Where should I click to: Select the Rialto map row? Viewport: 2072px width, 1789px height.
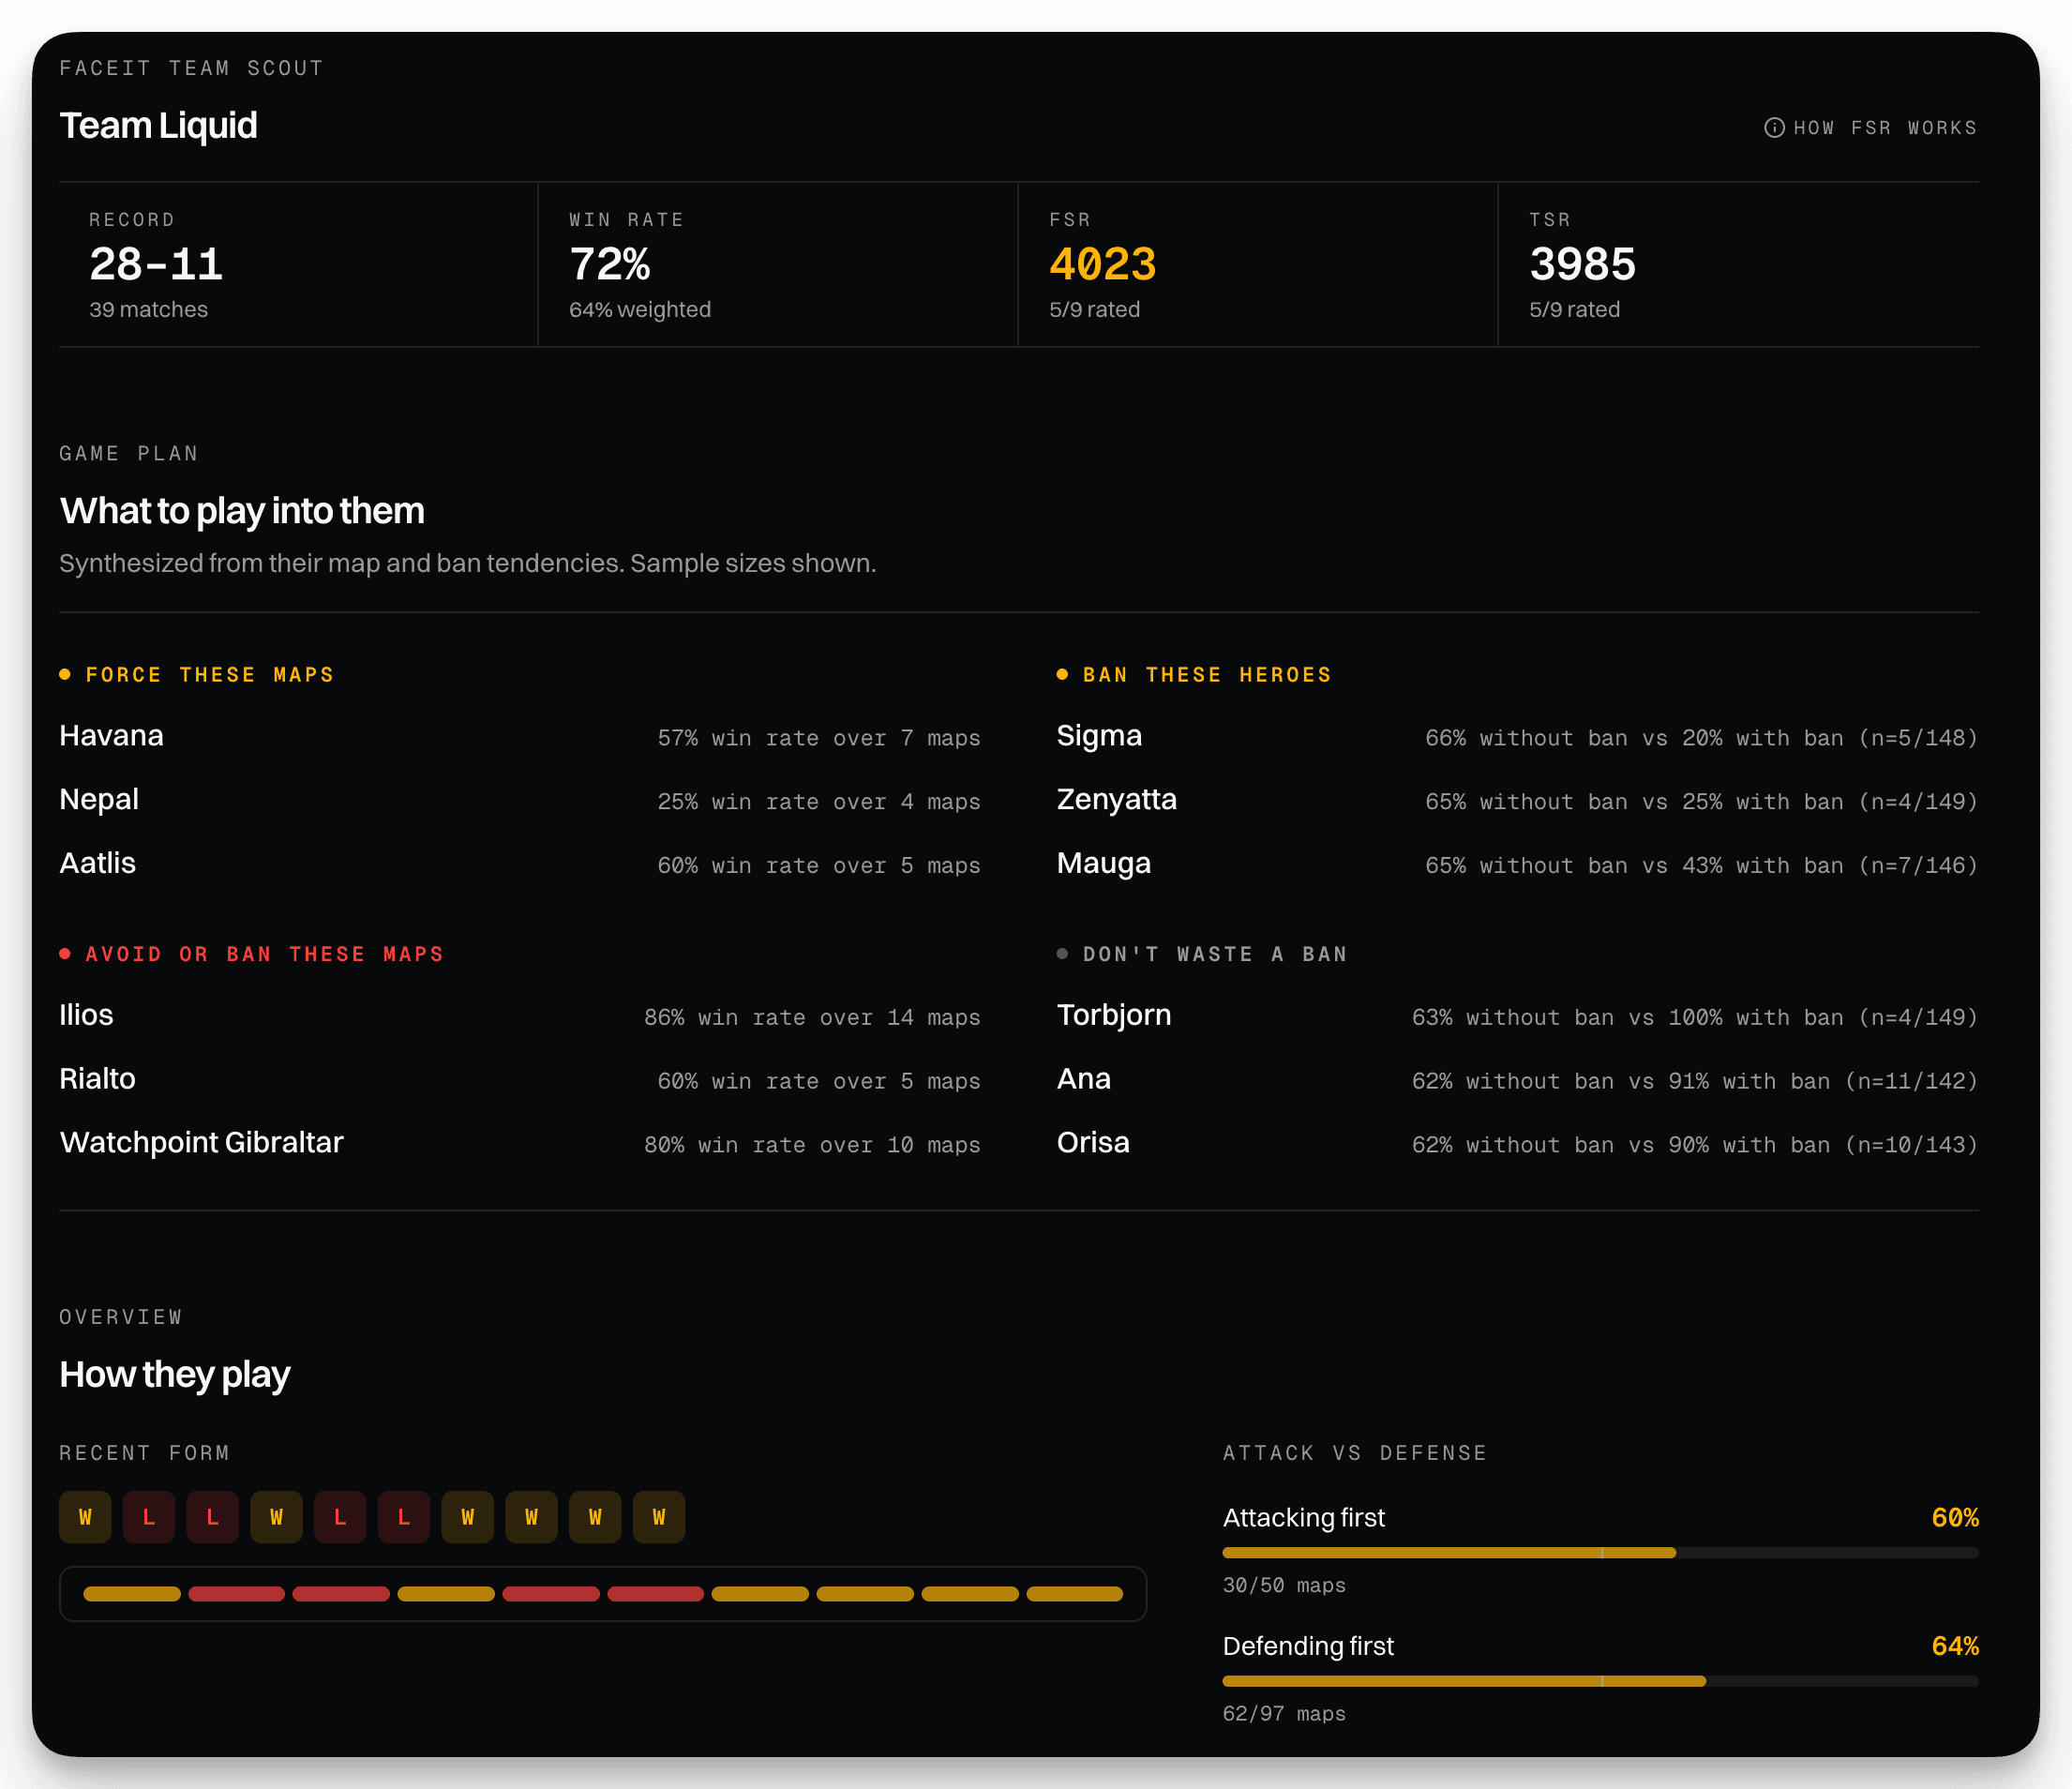pos(520,1080)
